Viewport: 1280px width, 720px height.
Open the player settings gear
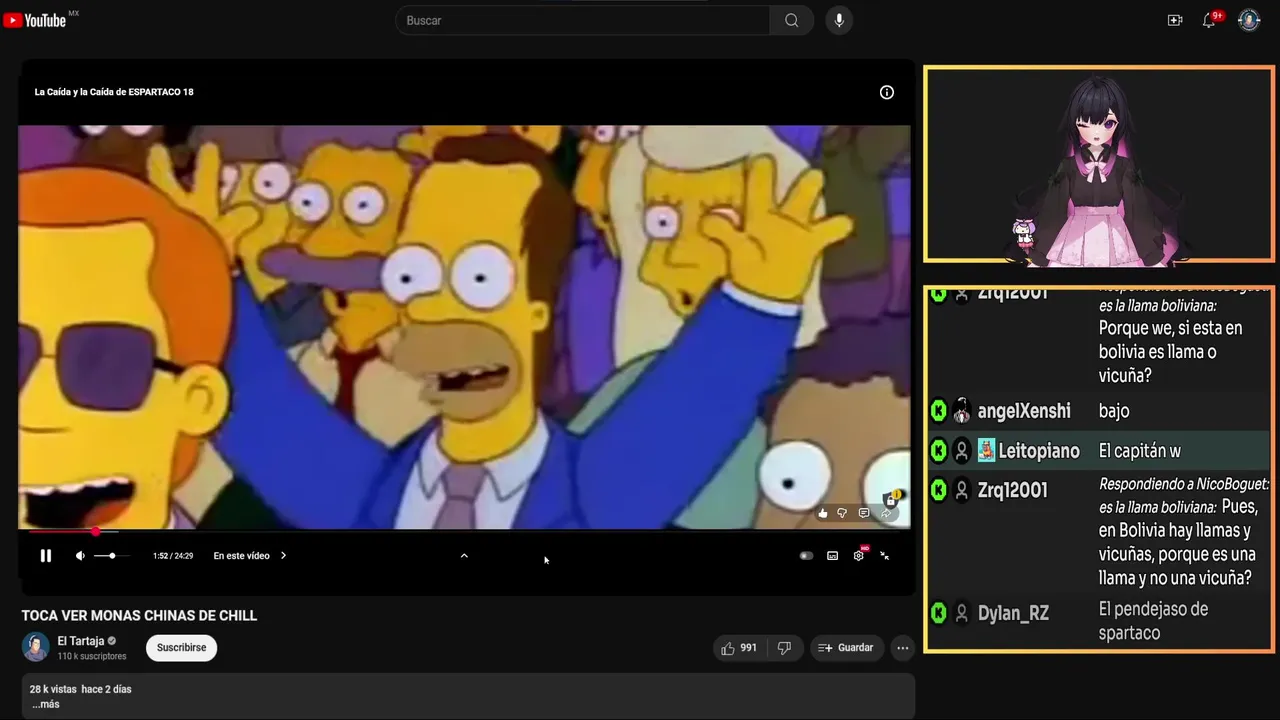point(858,556)
